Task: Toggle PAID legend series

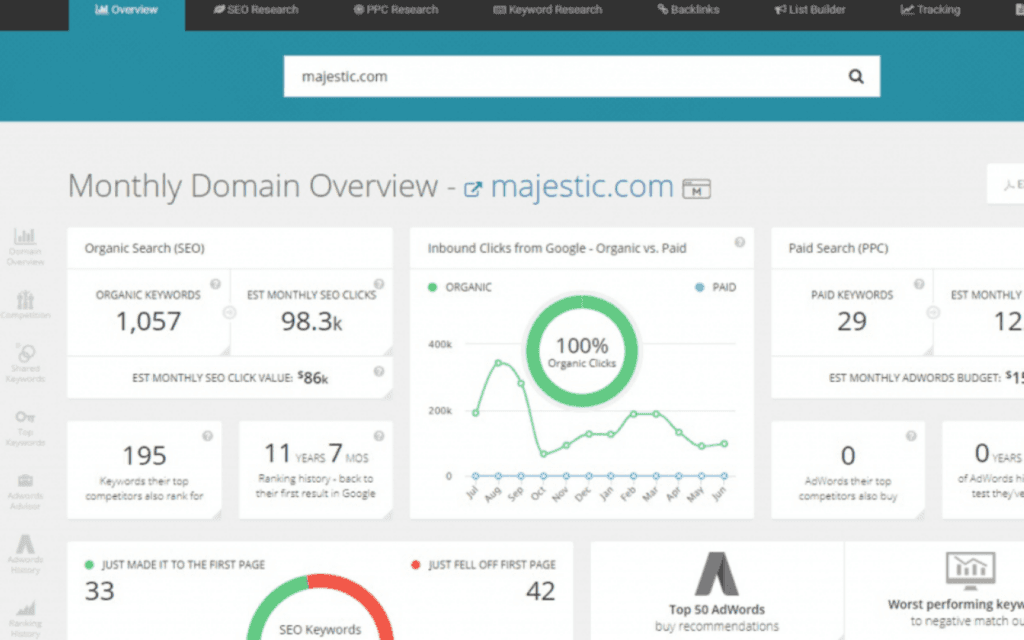Action: point(716,287)
